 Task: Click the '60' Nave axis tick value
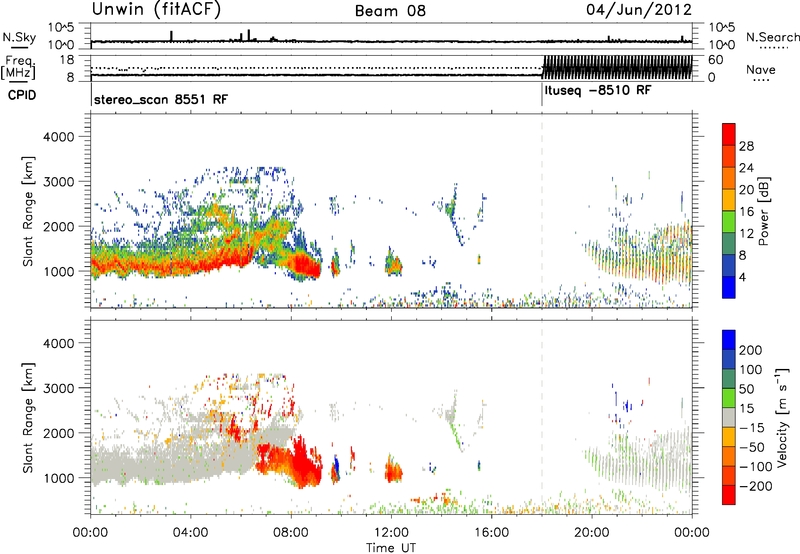click(715, 60)
